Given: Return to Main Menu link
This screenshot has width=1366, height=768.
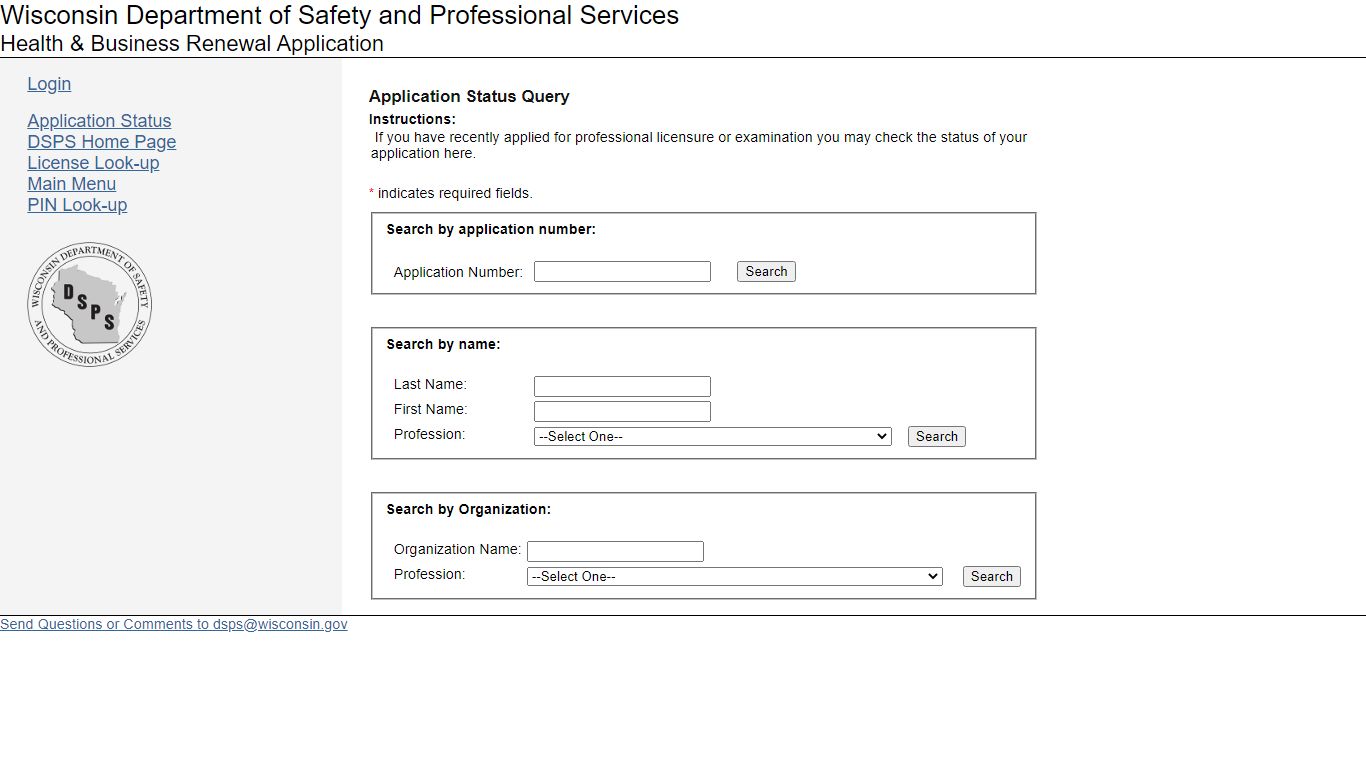Looking at the screenshot, I should (71, 184).
